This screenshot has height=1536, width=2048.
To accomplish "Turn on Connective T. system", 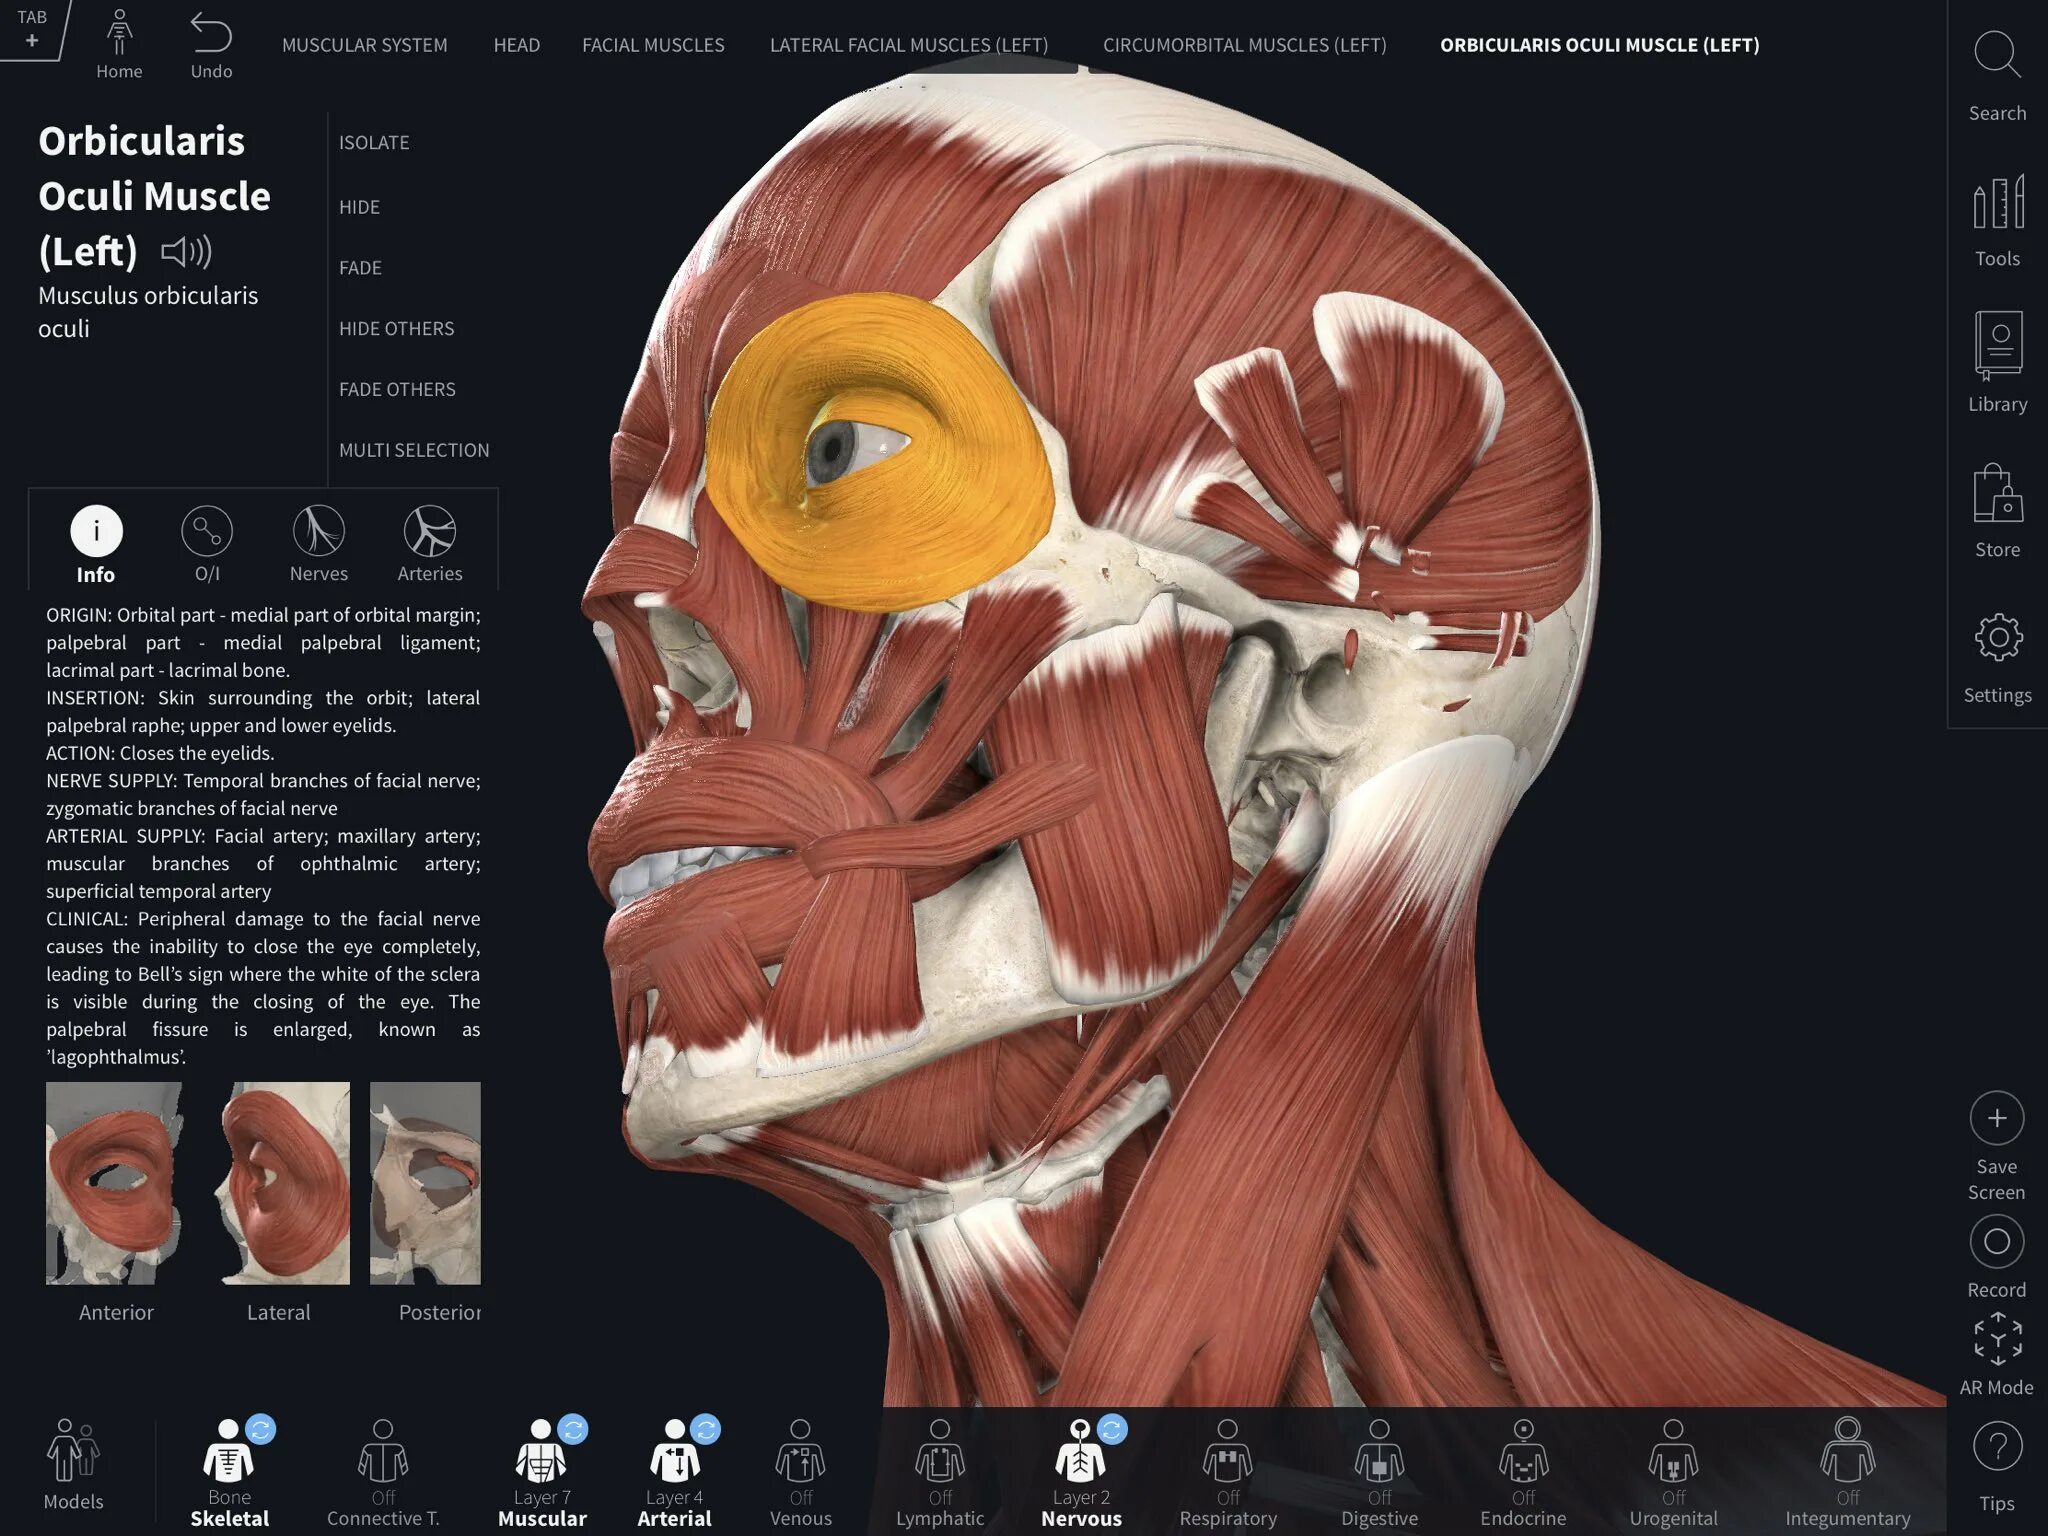I will tap(383, 1473).
